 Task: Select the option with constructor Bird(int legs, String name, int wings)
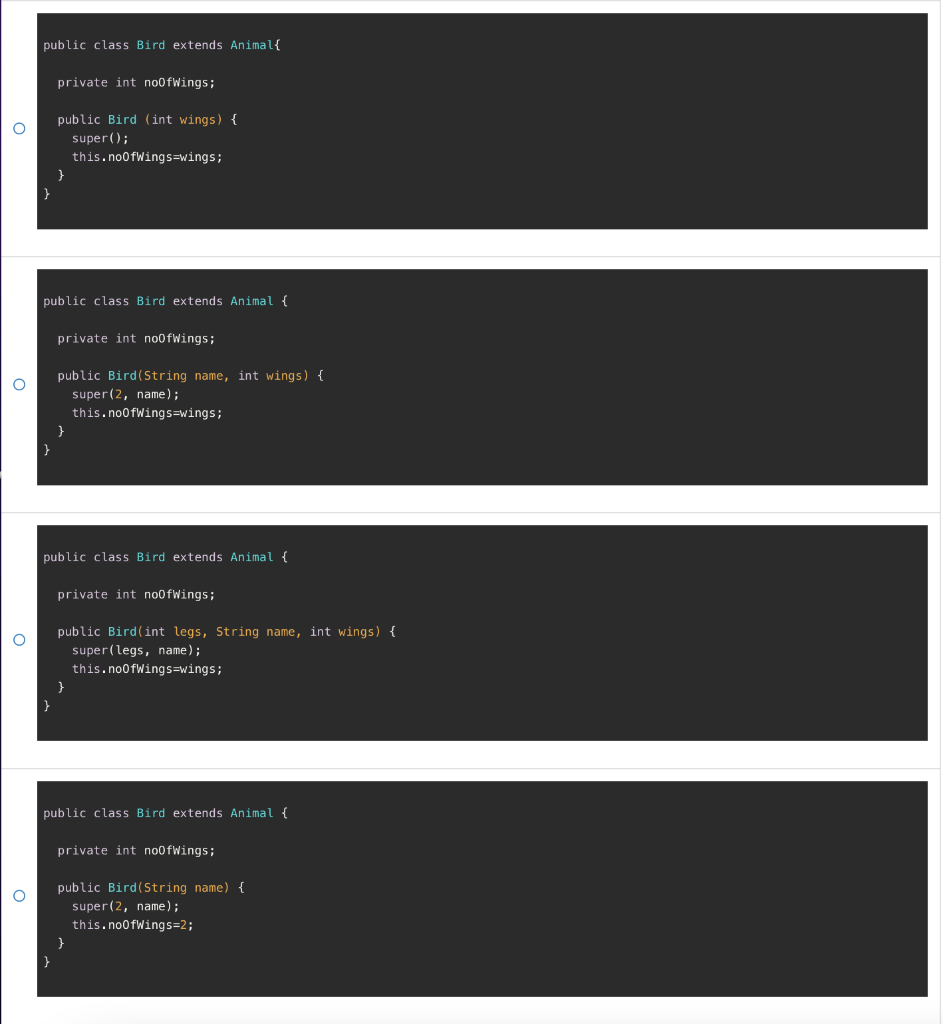[18, 639]
